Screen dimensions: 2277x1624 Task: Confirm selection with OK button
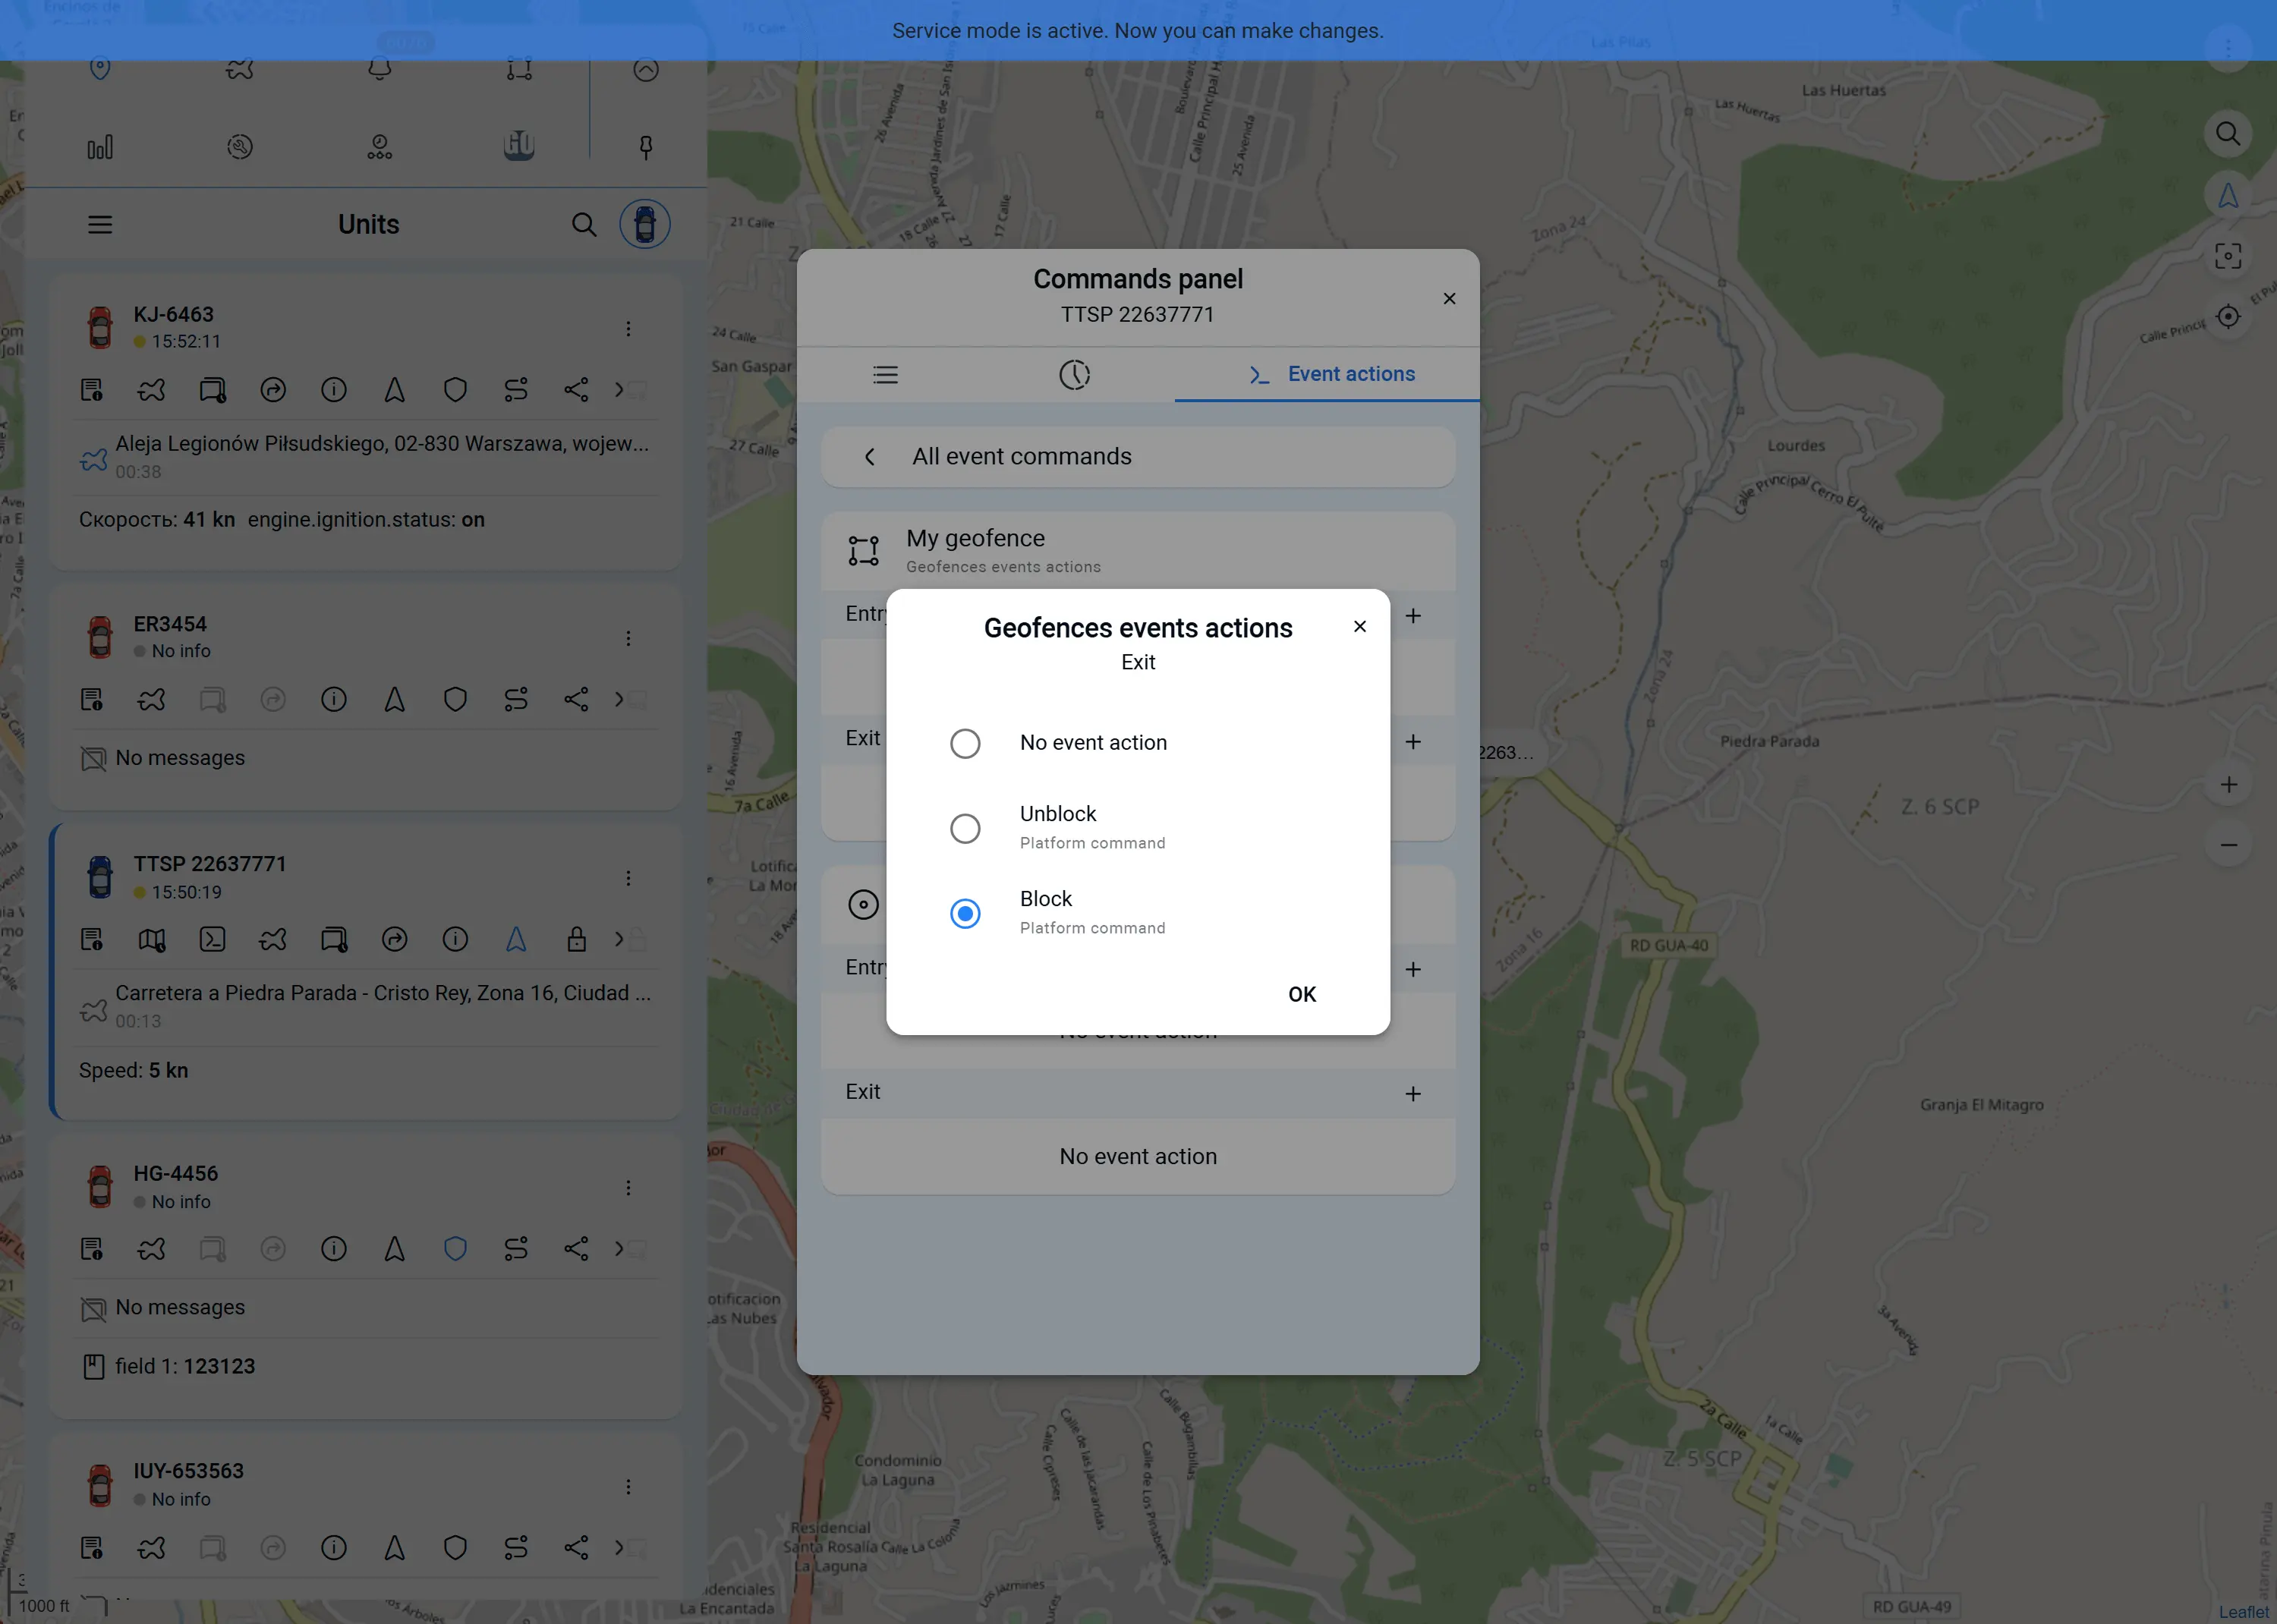1301,994
